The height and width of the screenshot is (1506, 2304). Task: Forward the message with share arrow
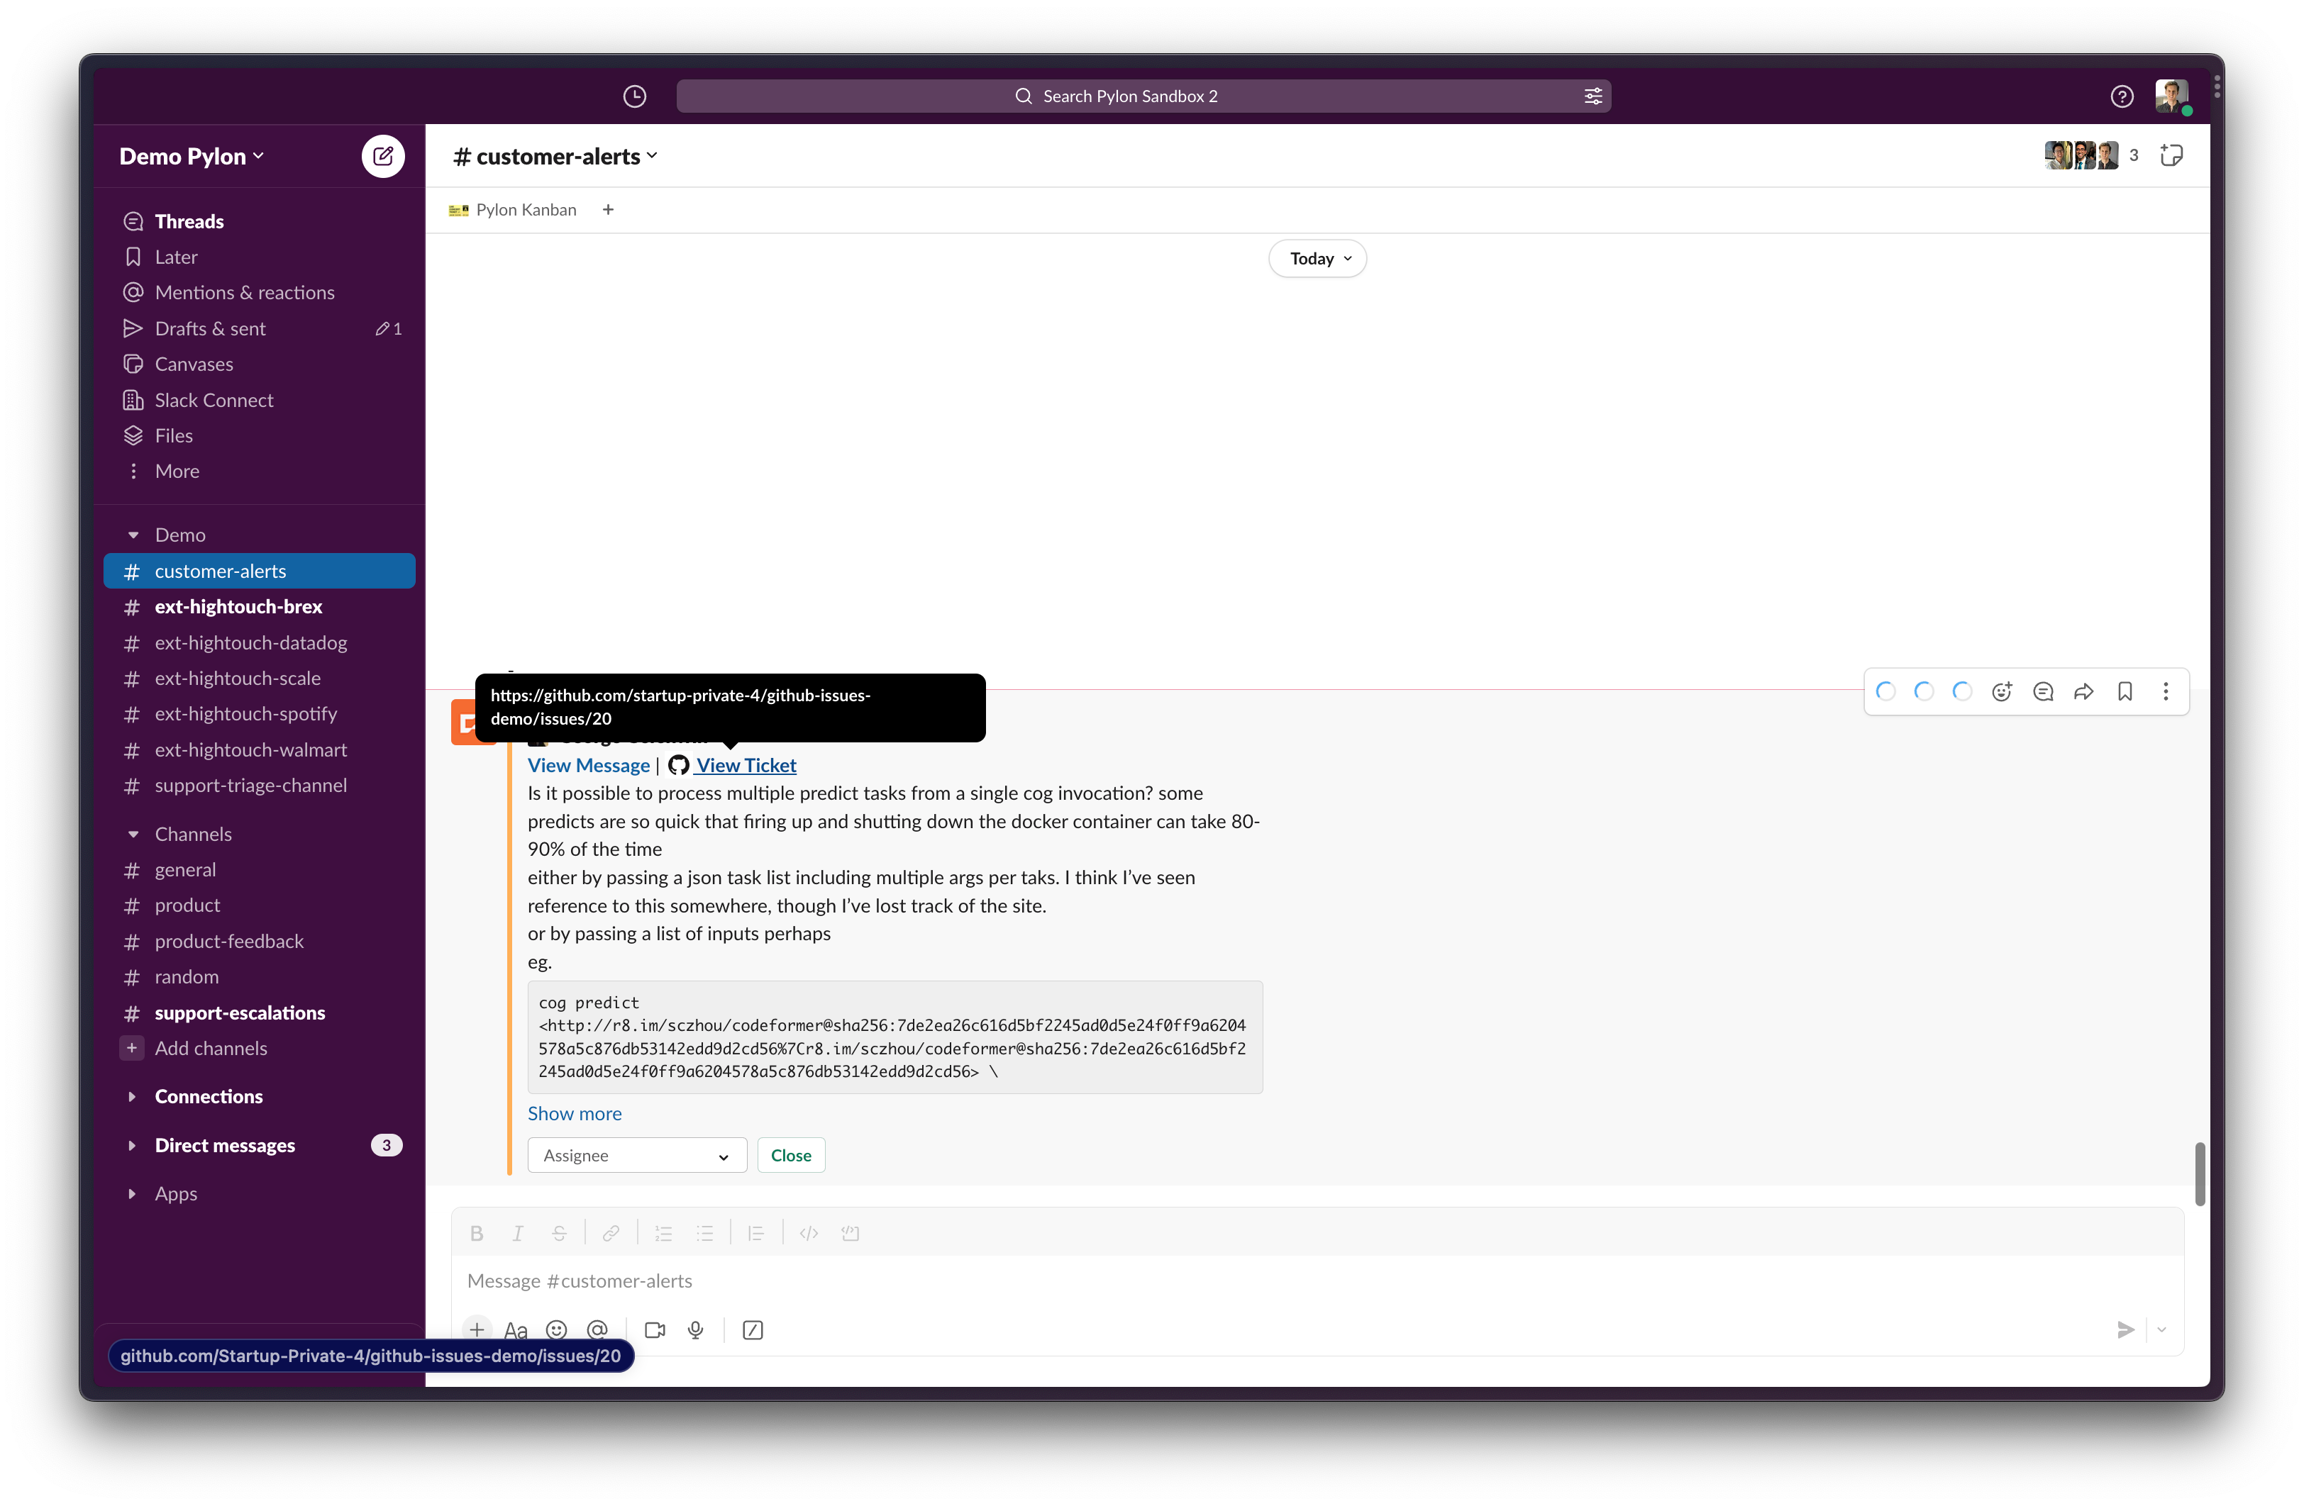[2084, 692]
